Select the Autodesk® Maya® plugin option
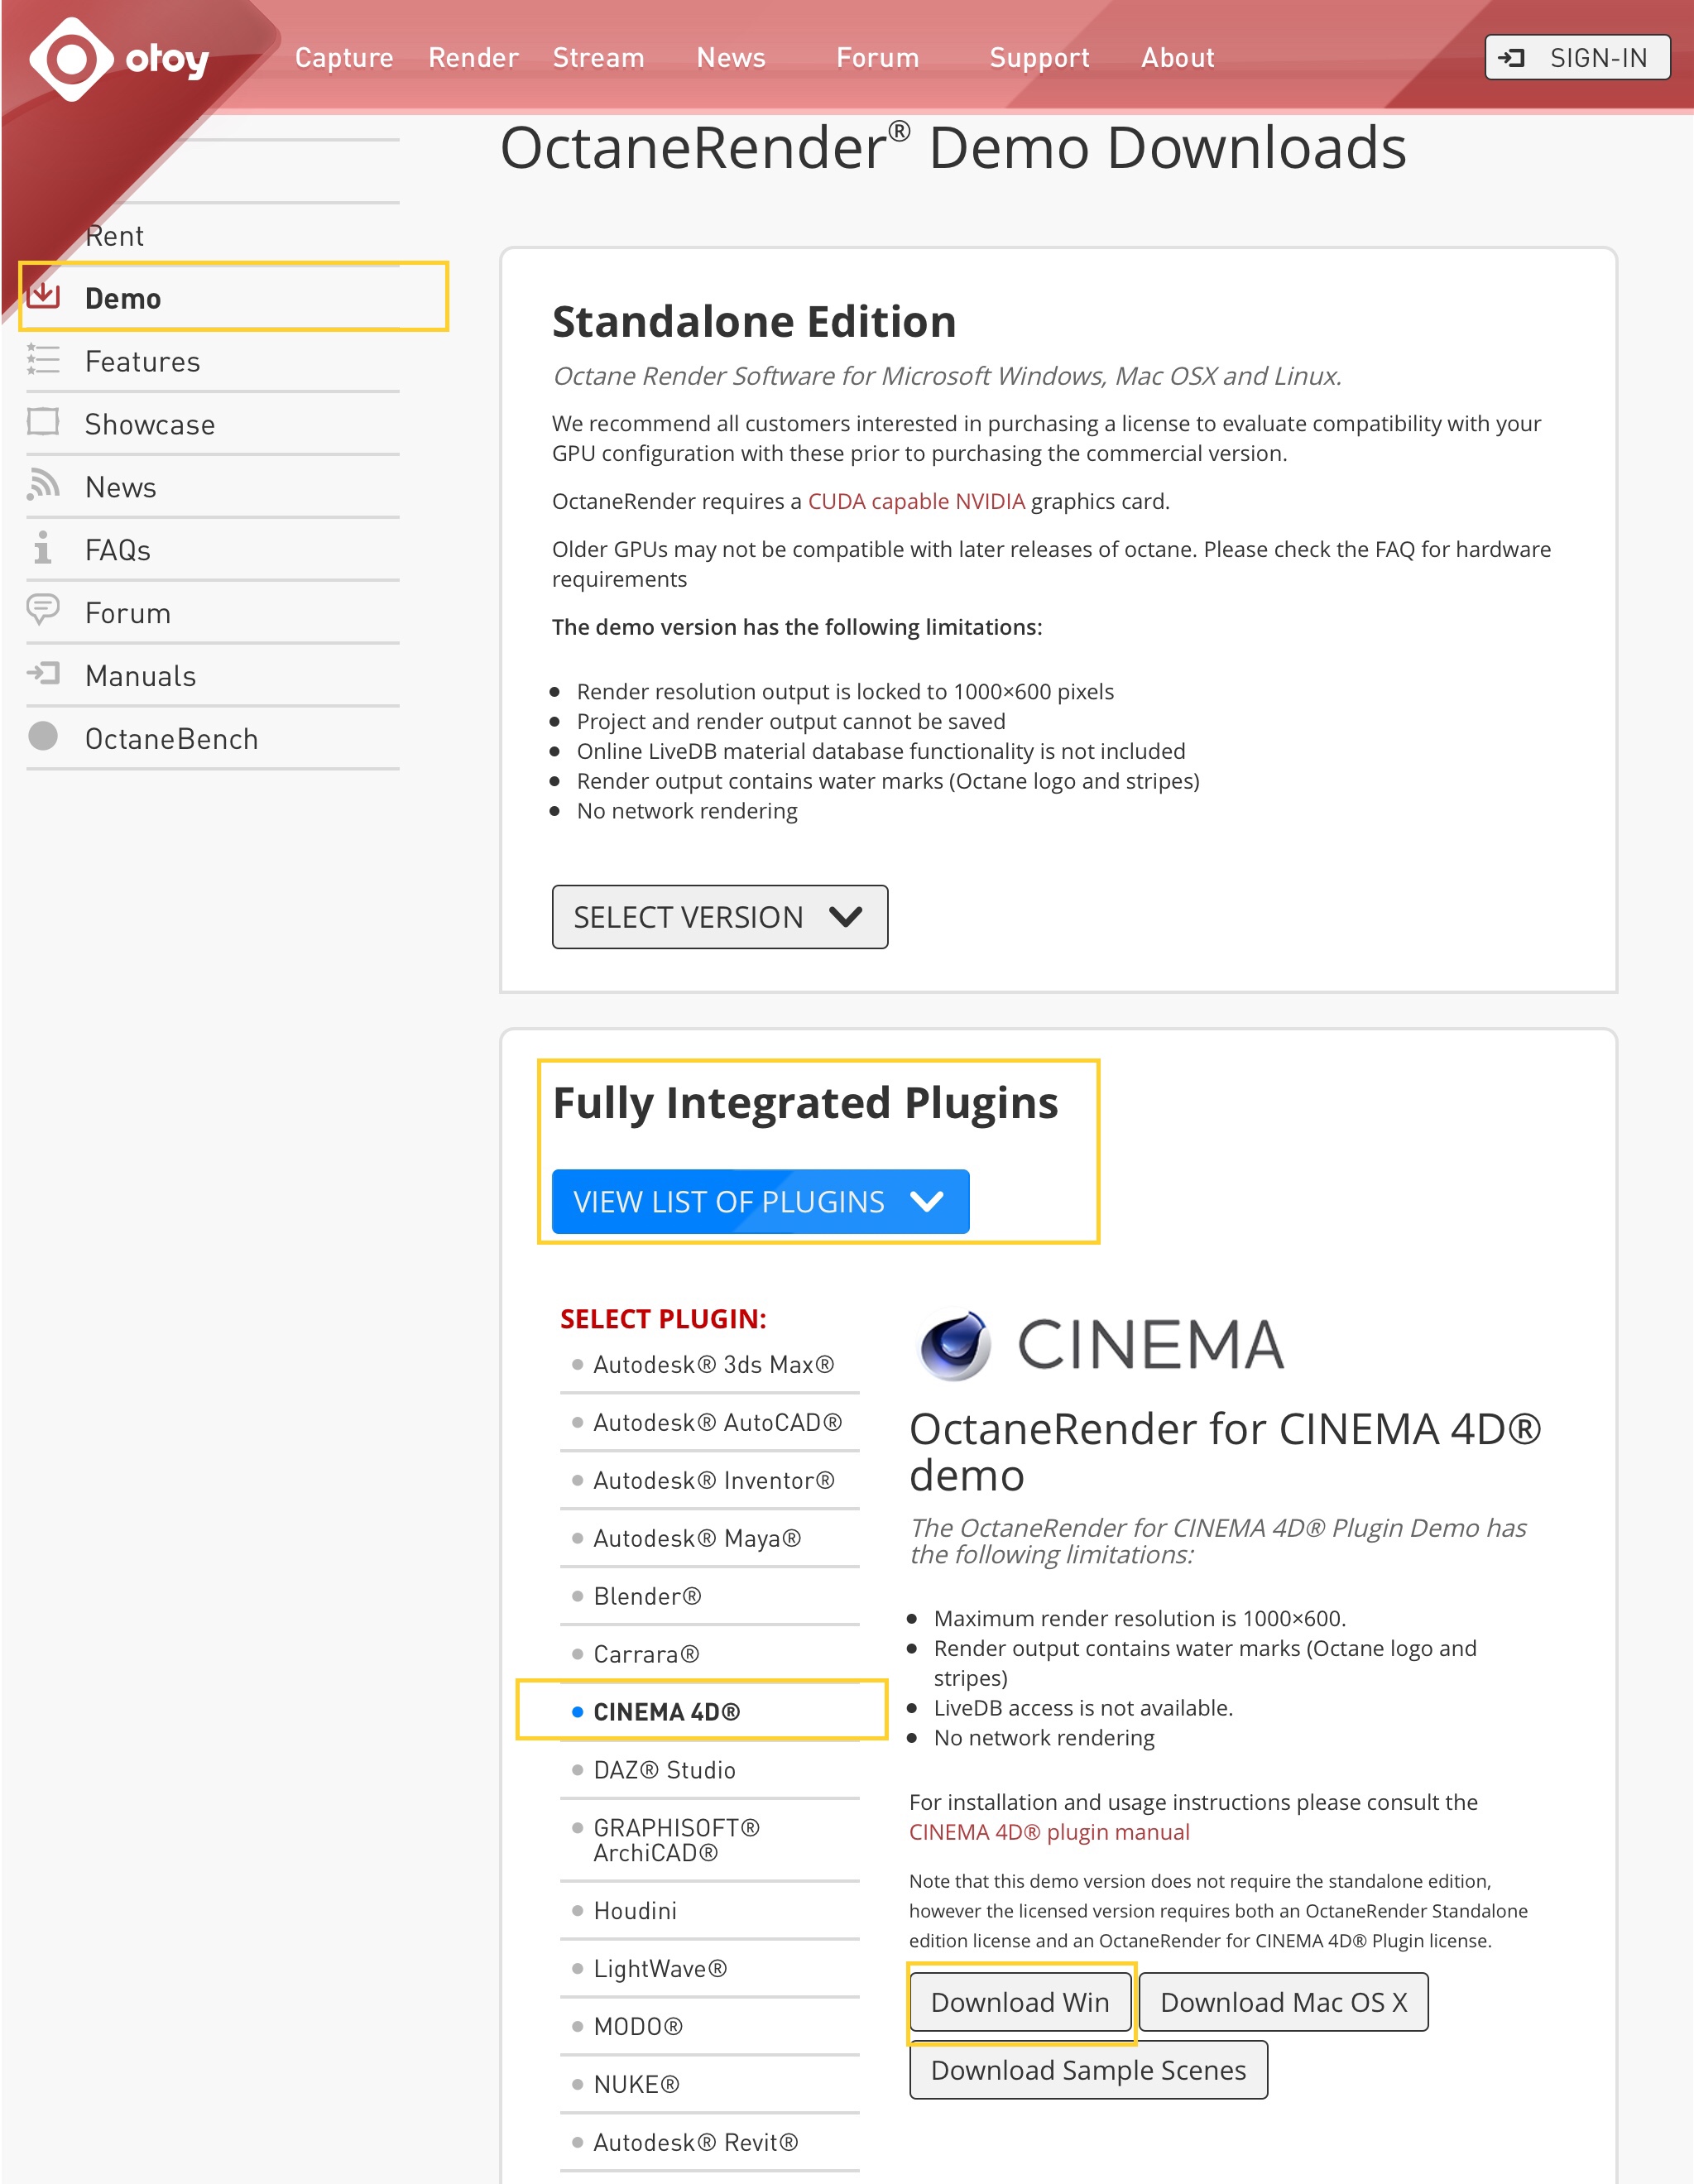1694x2184 pixels. [696, 1538]
